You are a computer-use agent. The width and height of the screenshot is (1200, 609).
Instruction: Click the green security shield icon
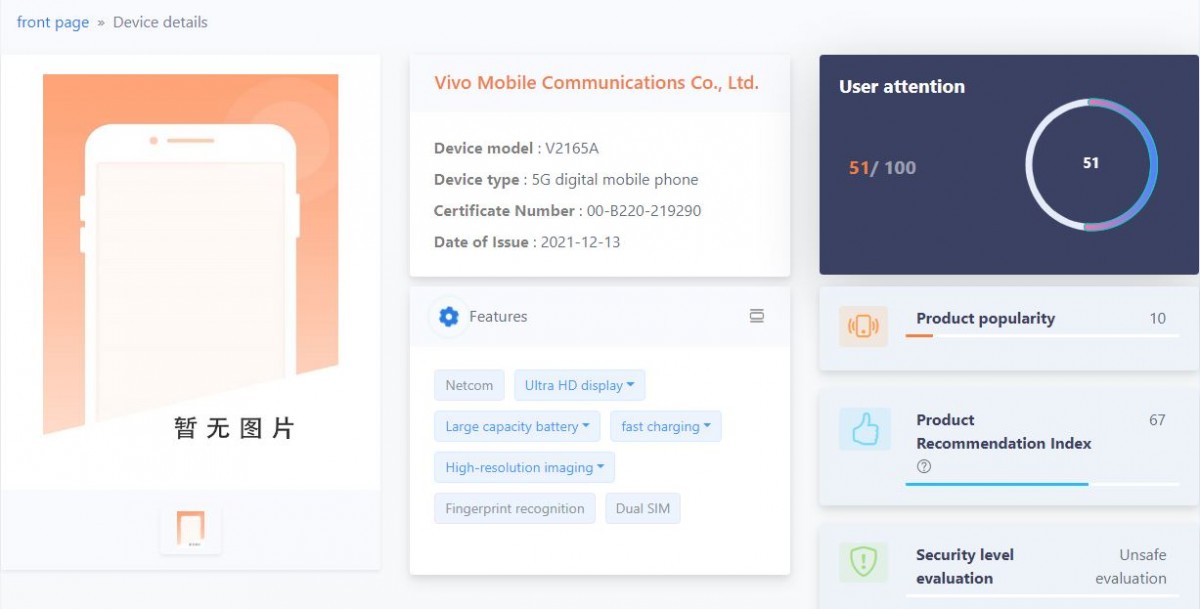[863, 562]
